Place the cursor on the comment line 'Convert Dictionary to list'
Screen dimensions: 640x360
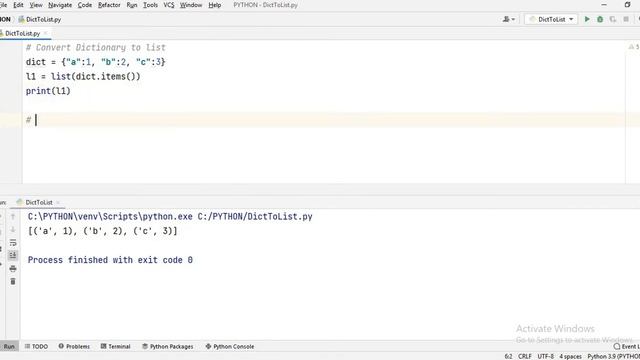tap(96, 47)
